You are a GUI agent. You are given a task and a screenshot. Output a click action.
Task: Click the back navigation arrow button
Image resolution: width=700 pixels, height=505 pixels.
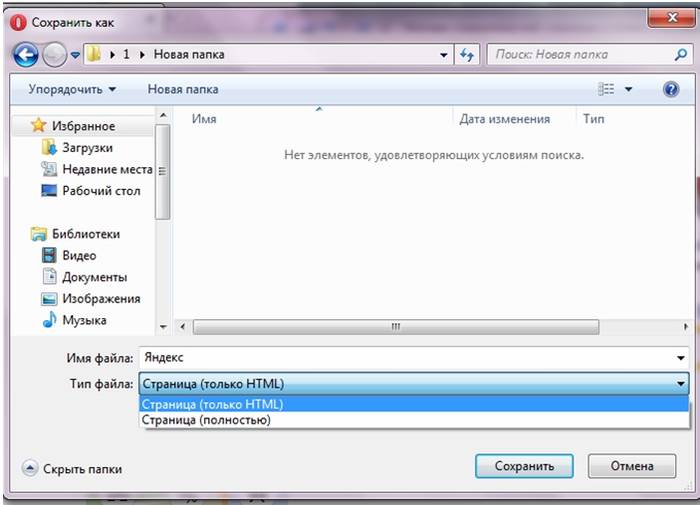[27, 54]
